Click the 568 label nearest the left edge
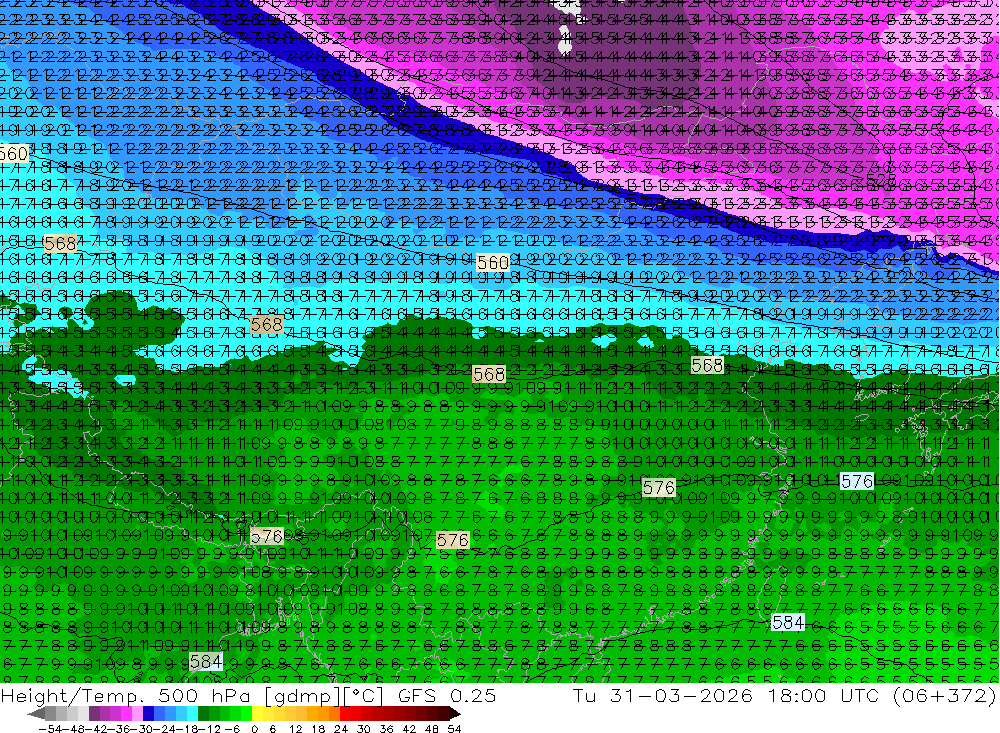Viewport: 1000px width, 733px height. [60, 243]
